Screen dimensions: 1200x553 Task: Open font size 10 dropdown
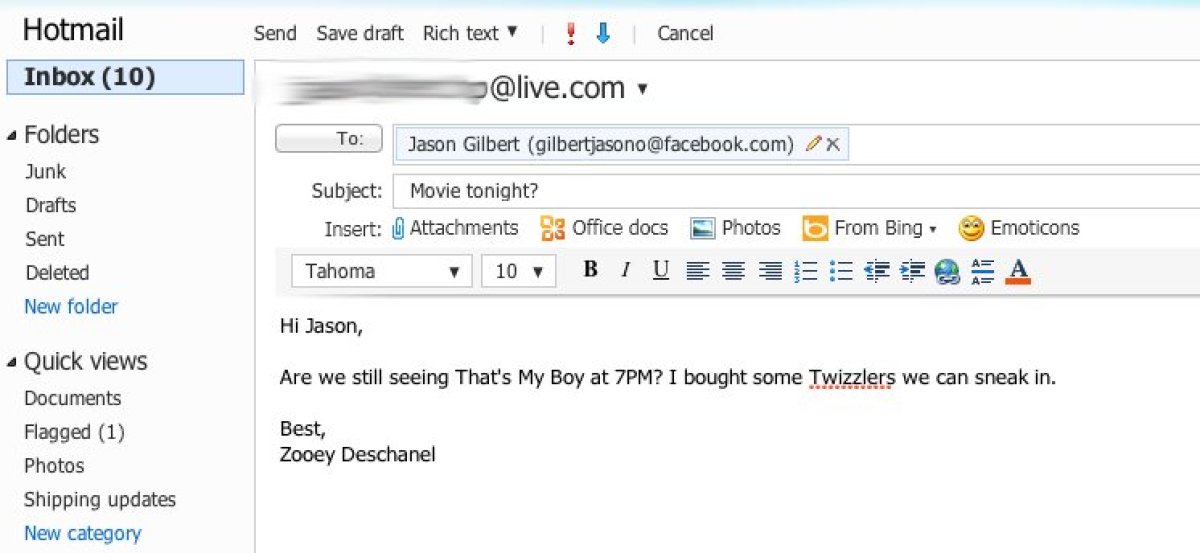tap(518, 271)
